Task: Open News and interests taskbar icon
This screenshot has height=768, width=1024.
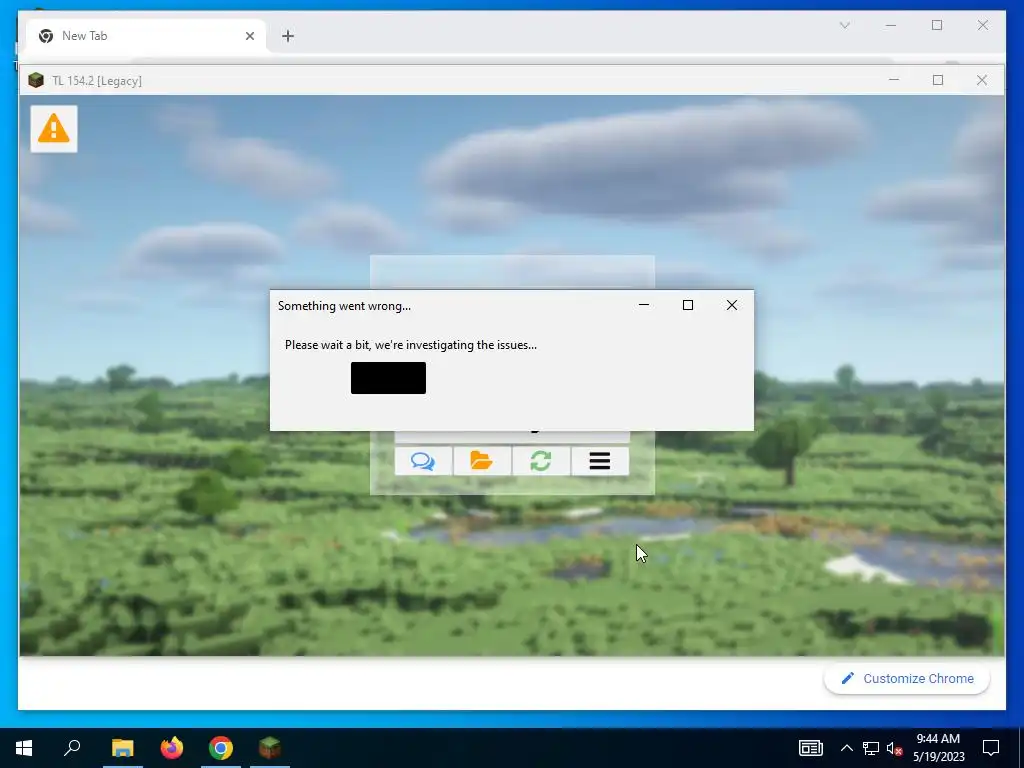Action: (810, 748)
